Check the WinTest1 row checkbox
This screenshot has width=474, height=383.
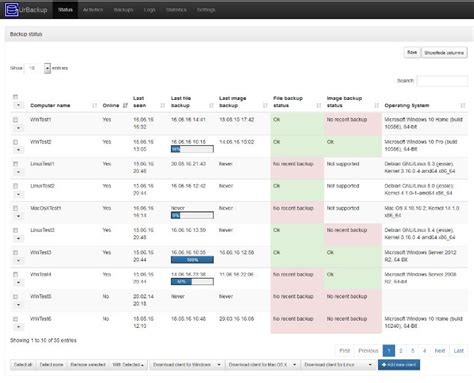pyautogui.click(x=15, y=119)
